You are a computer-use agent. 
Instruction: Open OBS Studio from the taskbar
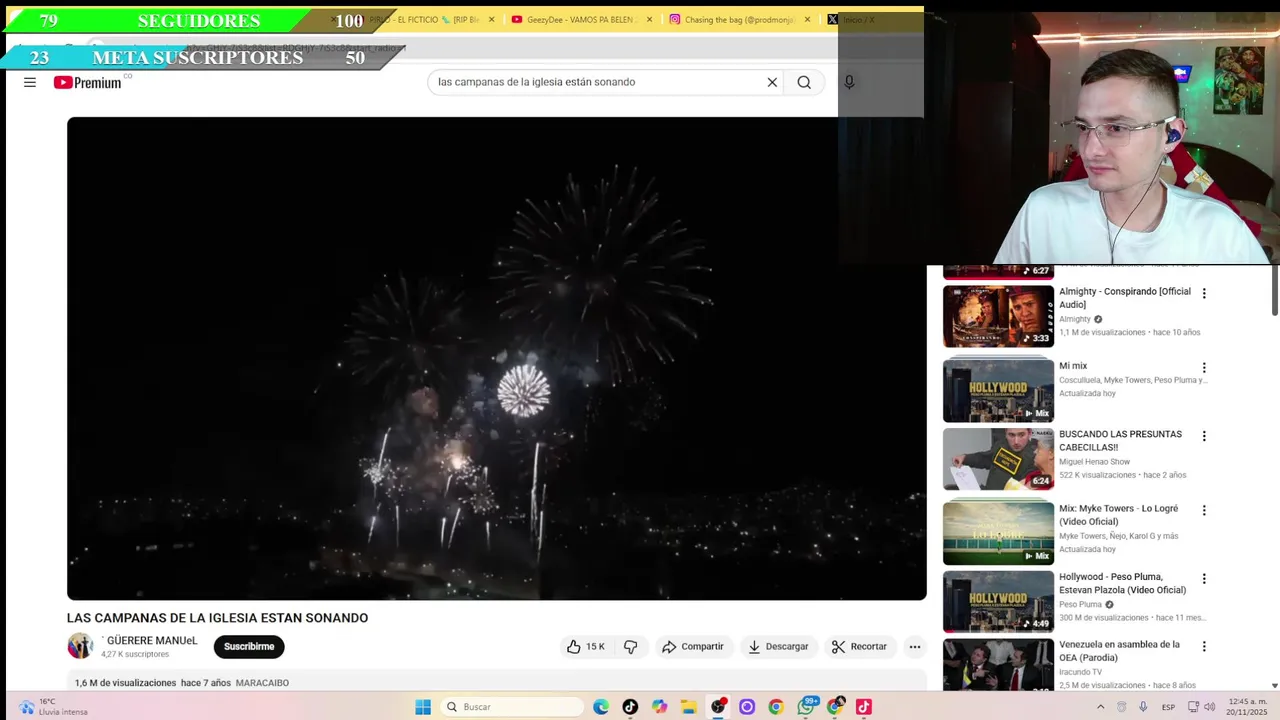click(x=718, y=707)
